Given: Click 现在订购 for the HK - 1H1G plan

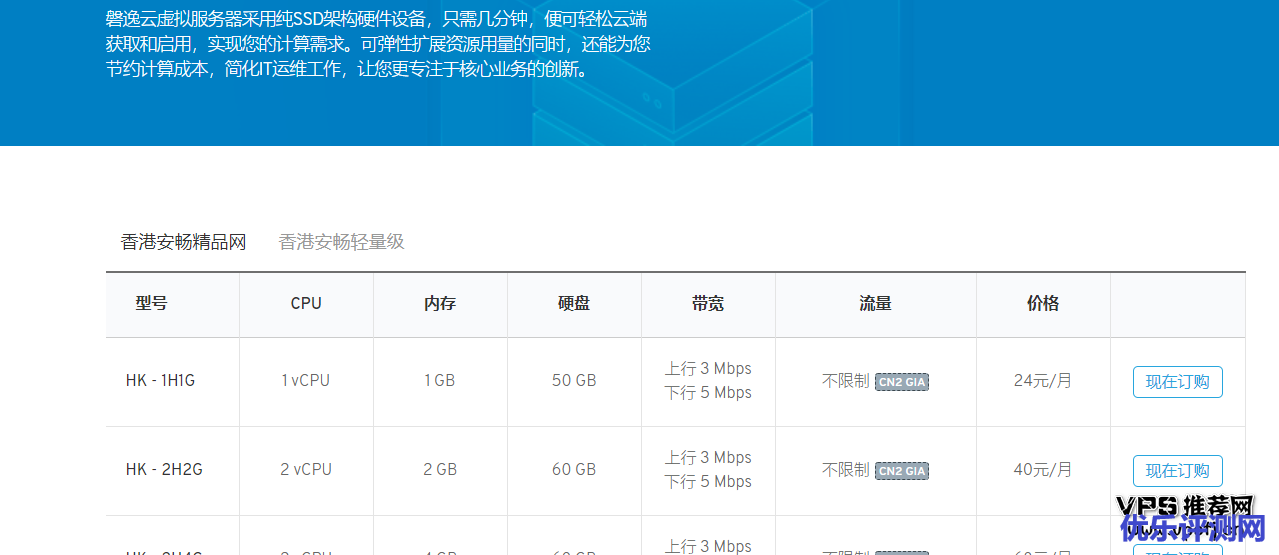Looking at the screenshot, I should click(x=1177, y=382).
